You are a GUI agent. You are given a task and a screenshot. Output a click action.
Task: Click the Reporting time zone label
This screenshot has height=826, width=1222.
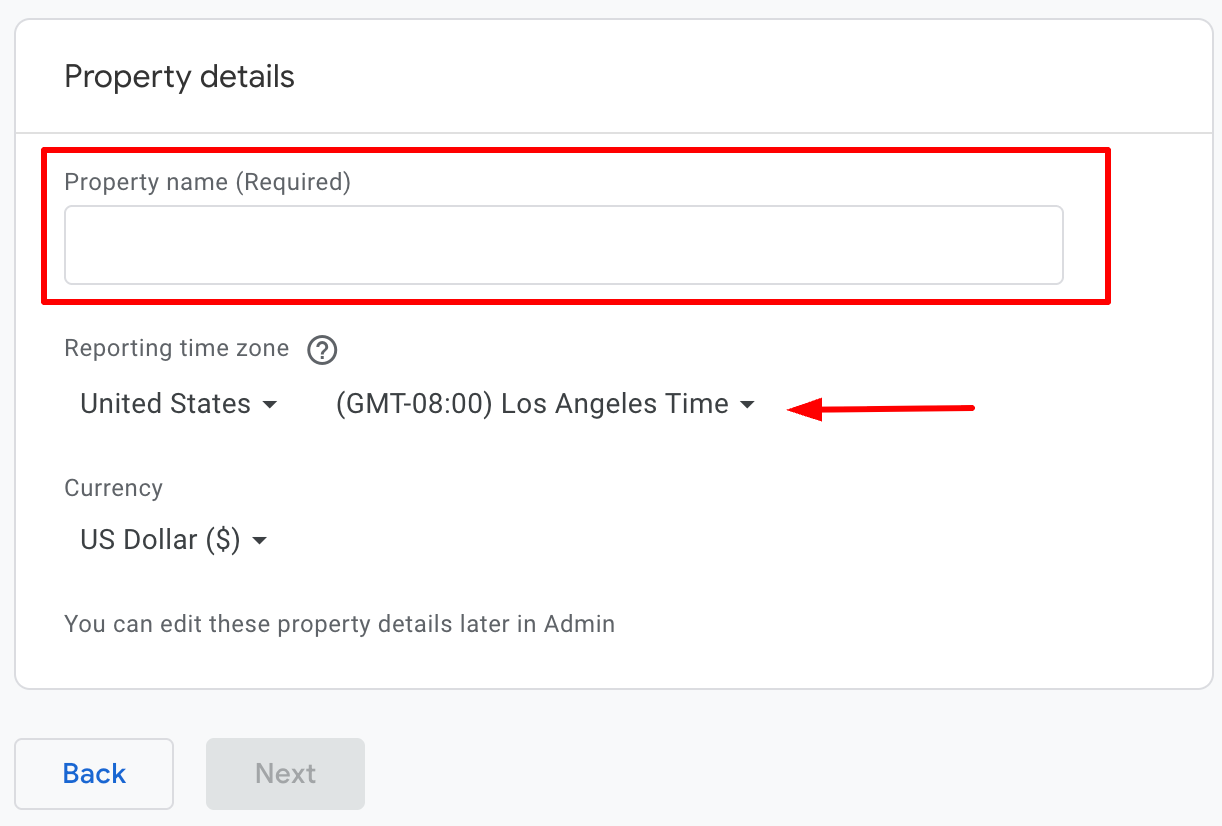[x=176, y=348]
